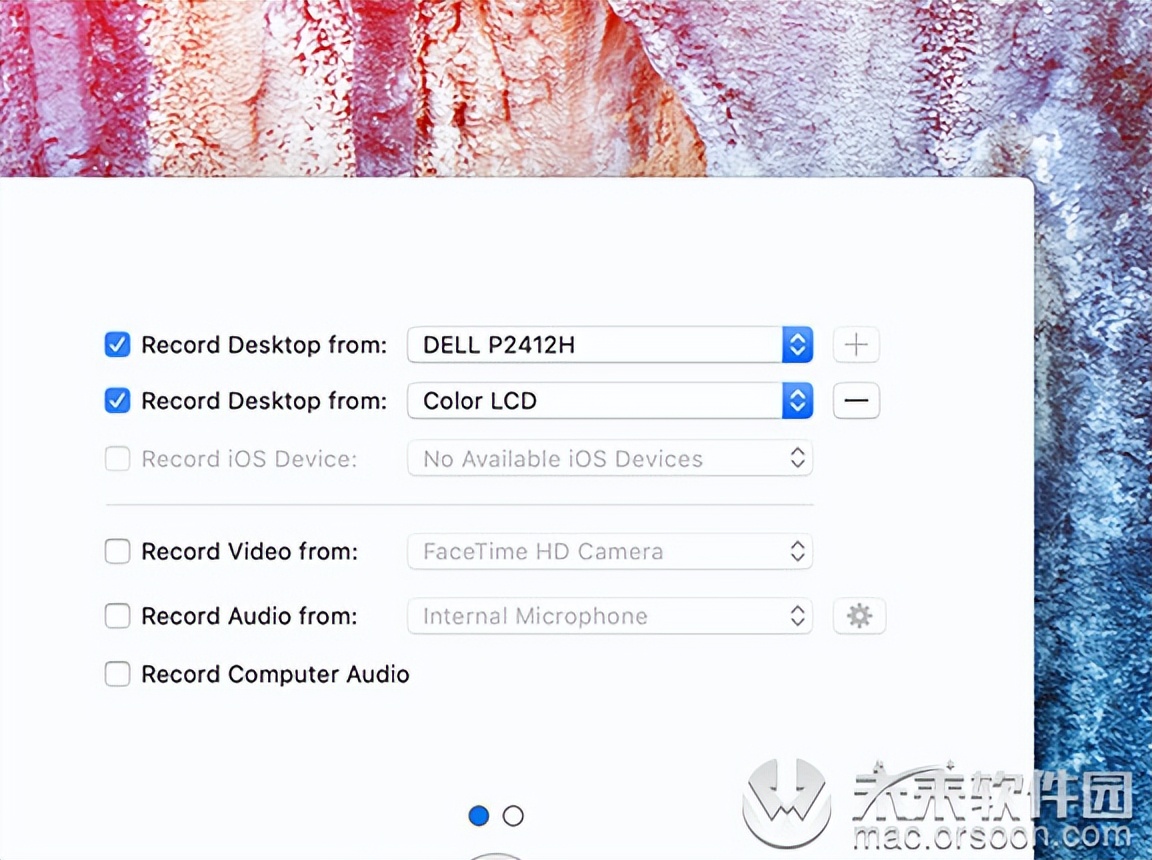Viewport: 1152px width, 860px height.
Task: Click the stepper arrows beside Internal Microphone
Action: tap(797, 616)
